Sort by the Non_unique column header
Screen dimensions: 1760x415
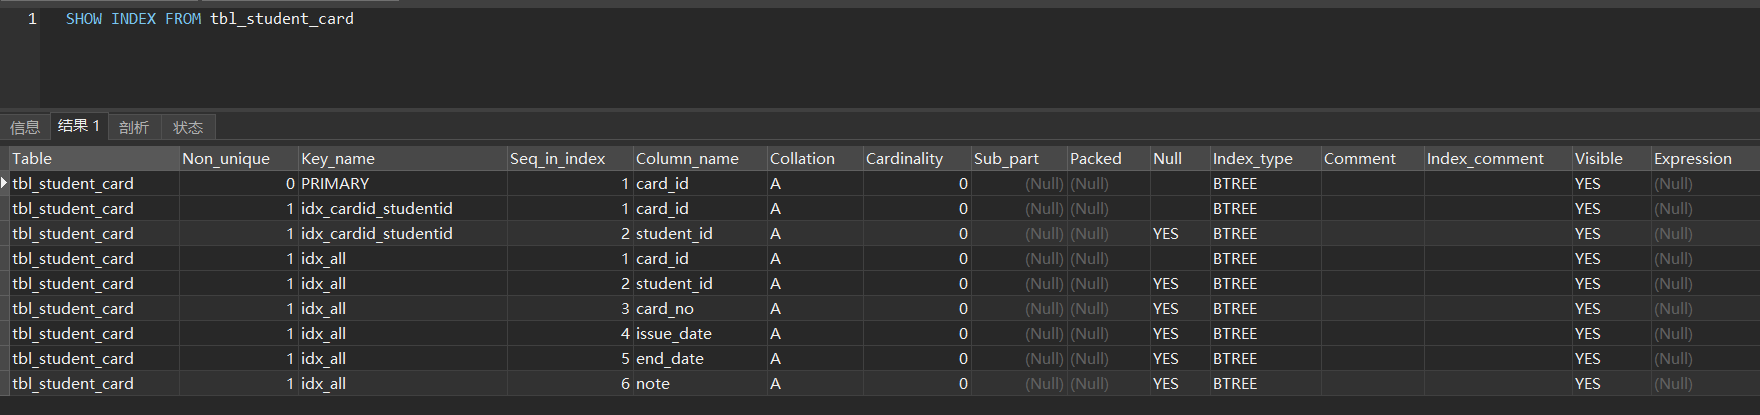click(x=239, y=159)
